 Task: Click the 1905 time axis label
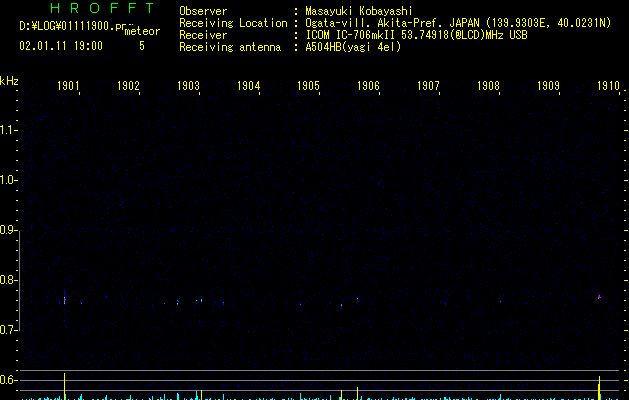[308, 85]
